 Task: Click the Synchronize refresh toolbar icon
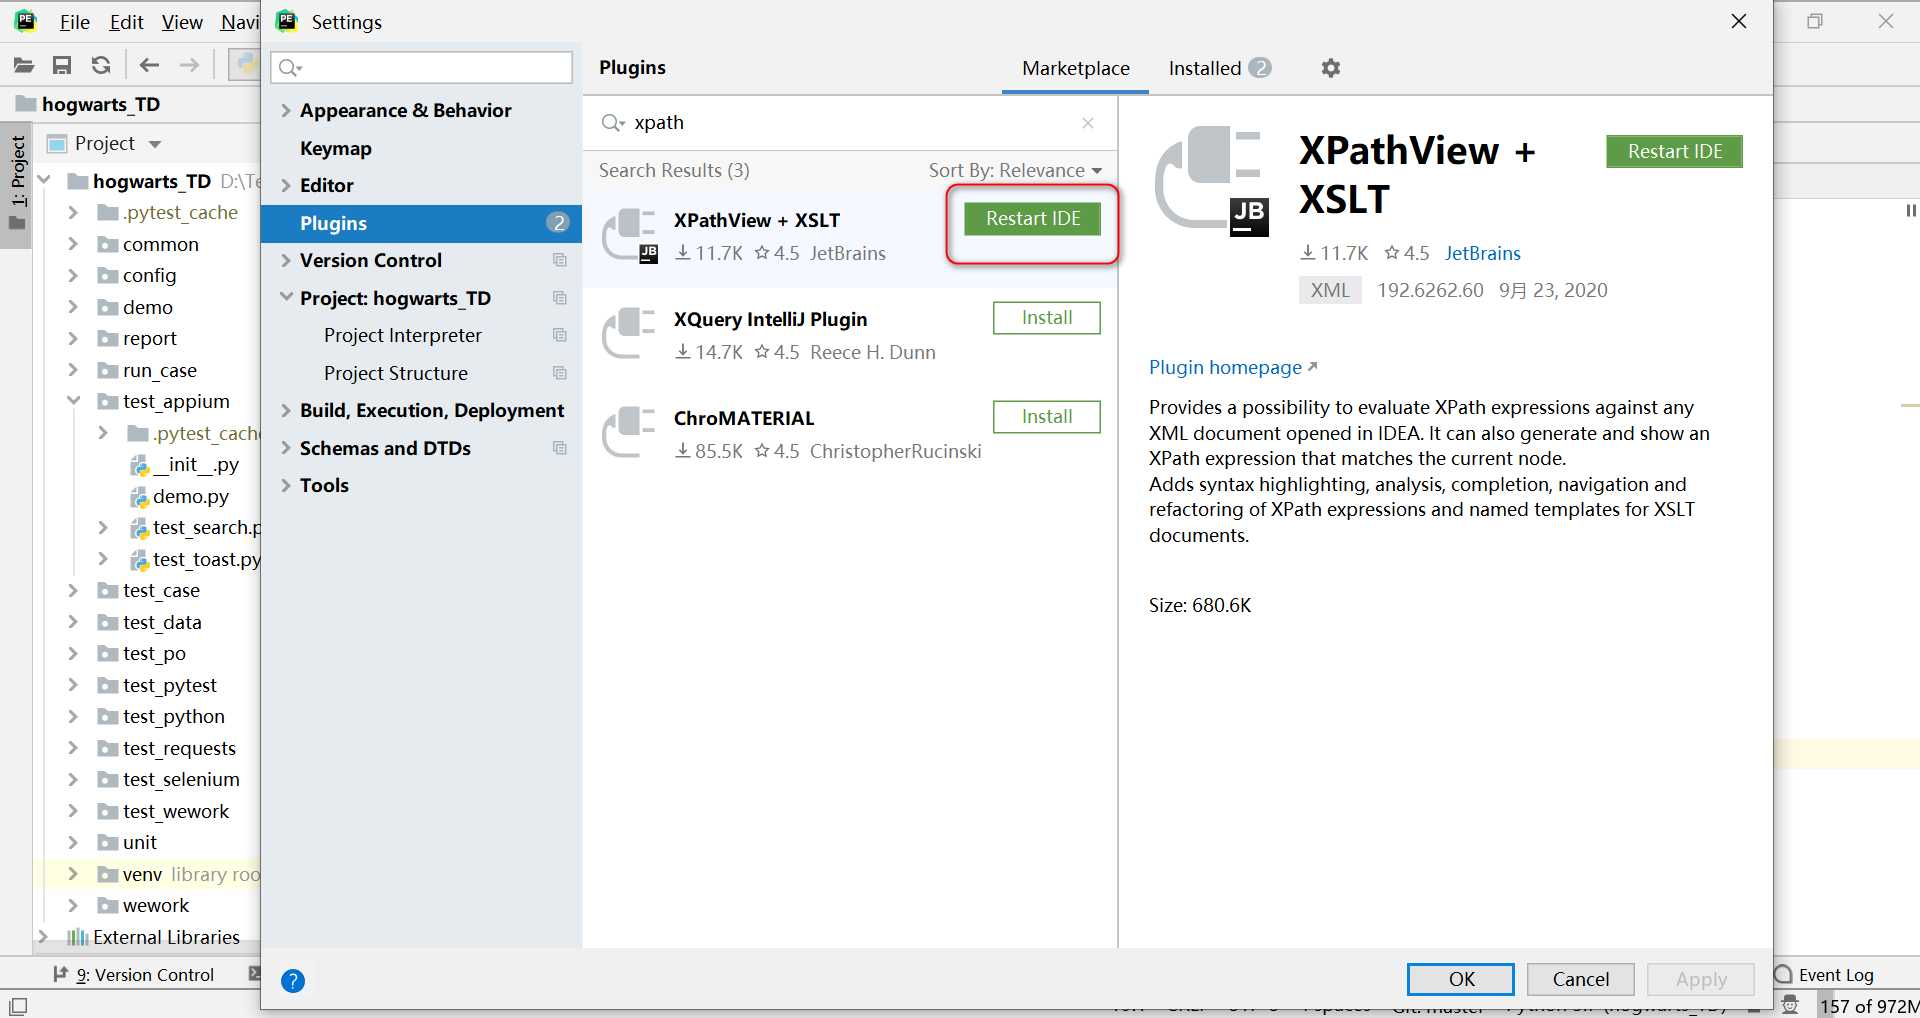[101, 66]
